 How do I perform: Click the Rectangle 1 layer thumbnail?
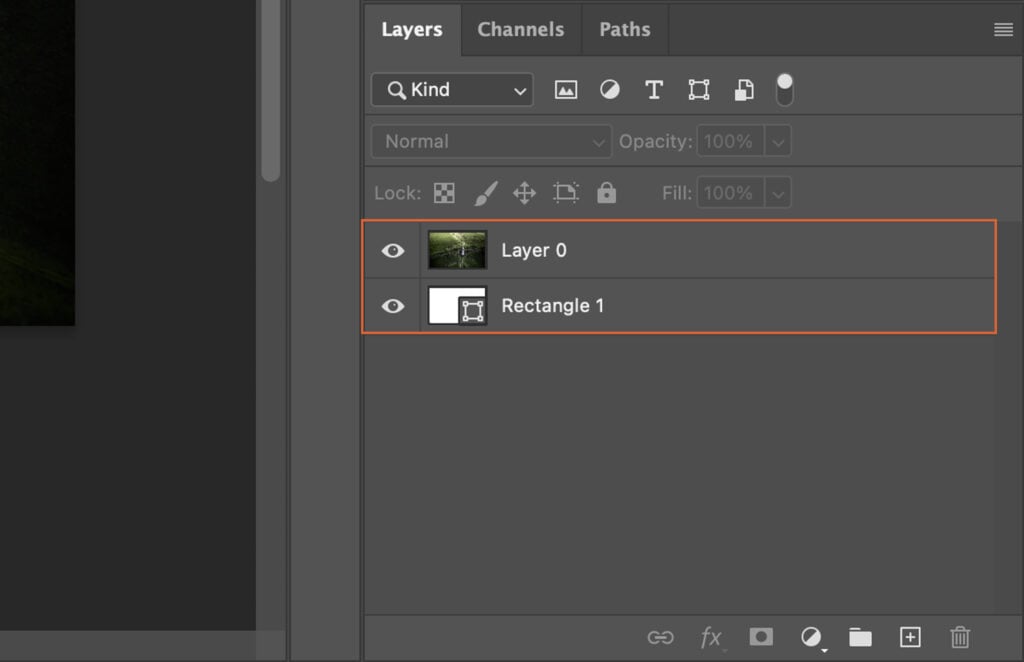click(x=457, y=306)
